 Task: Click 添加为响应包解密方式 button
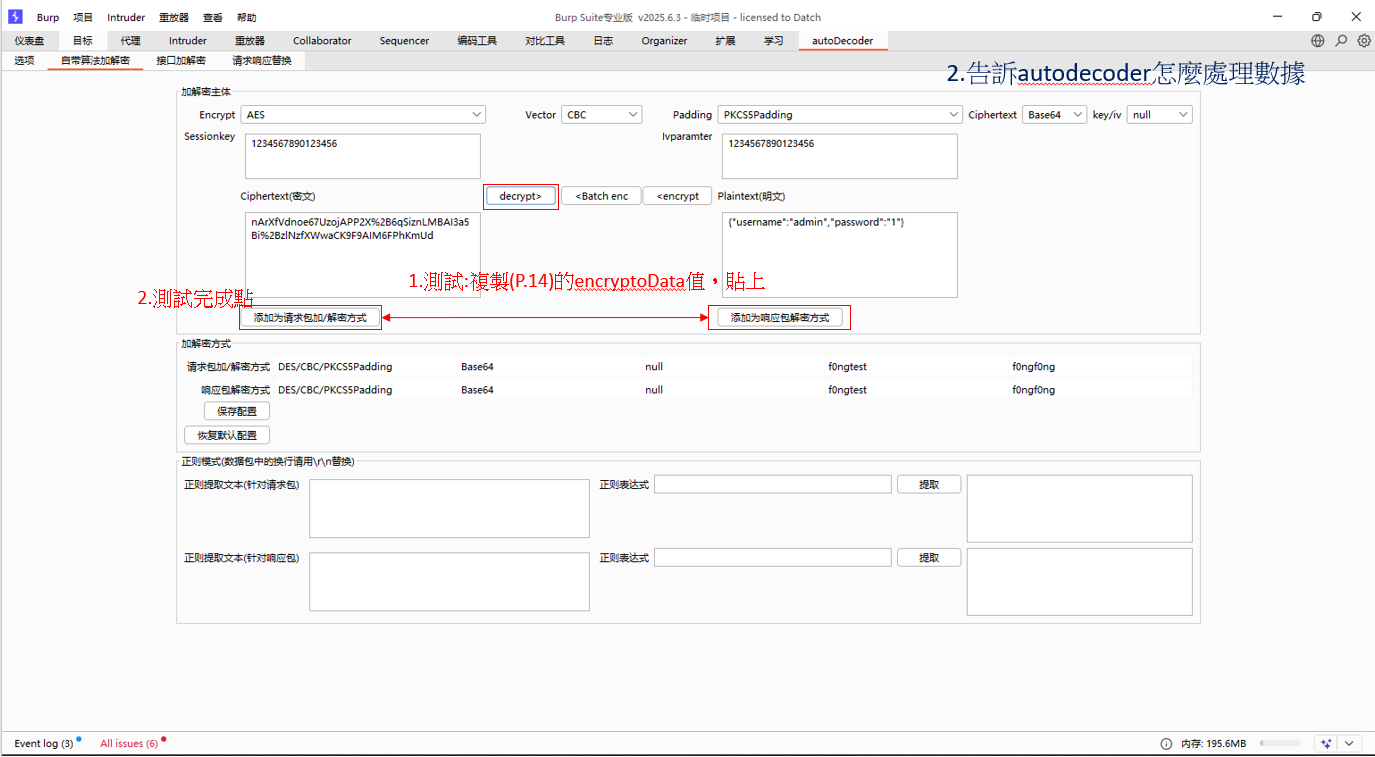click(779, 317)
